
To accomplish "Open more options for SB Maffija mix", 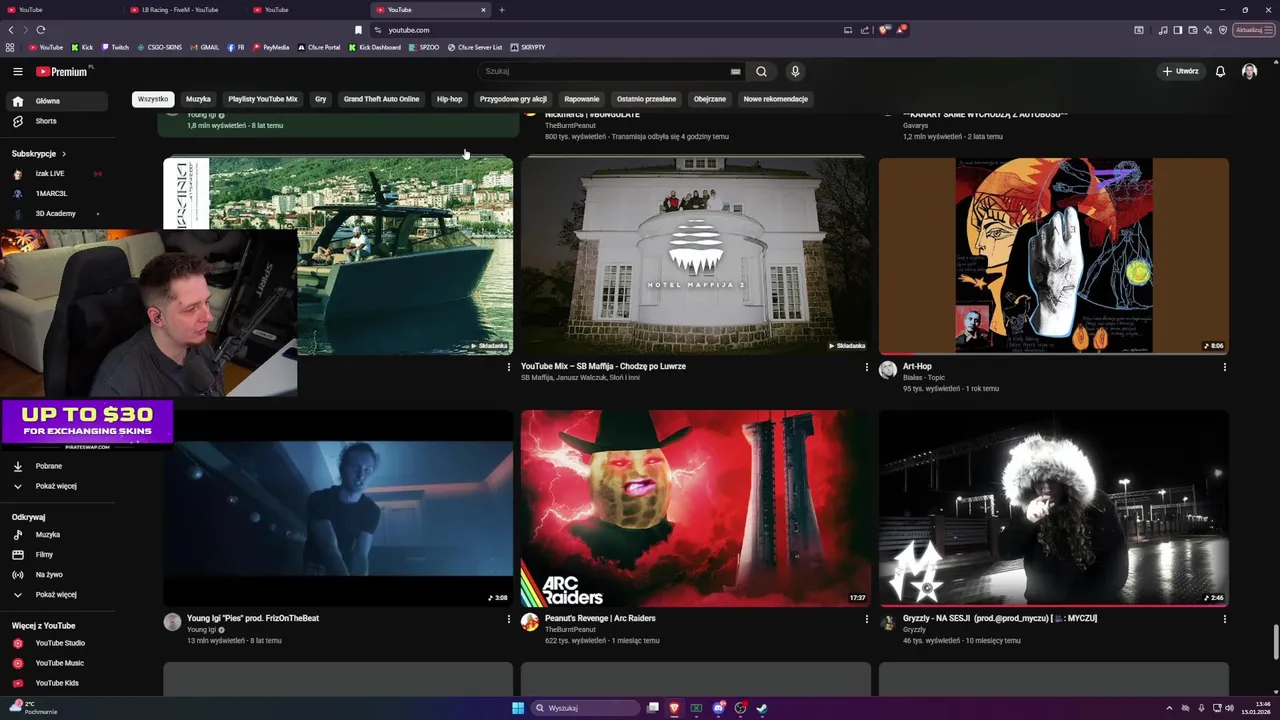I will click(866, 367).
